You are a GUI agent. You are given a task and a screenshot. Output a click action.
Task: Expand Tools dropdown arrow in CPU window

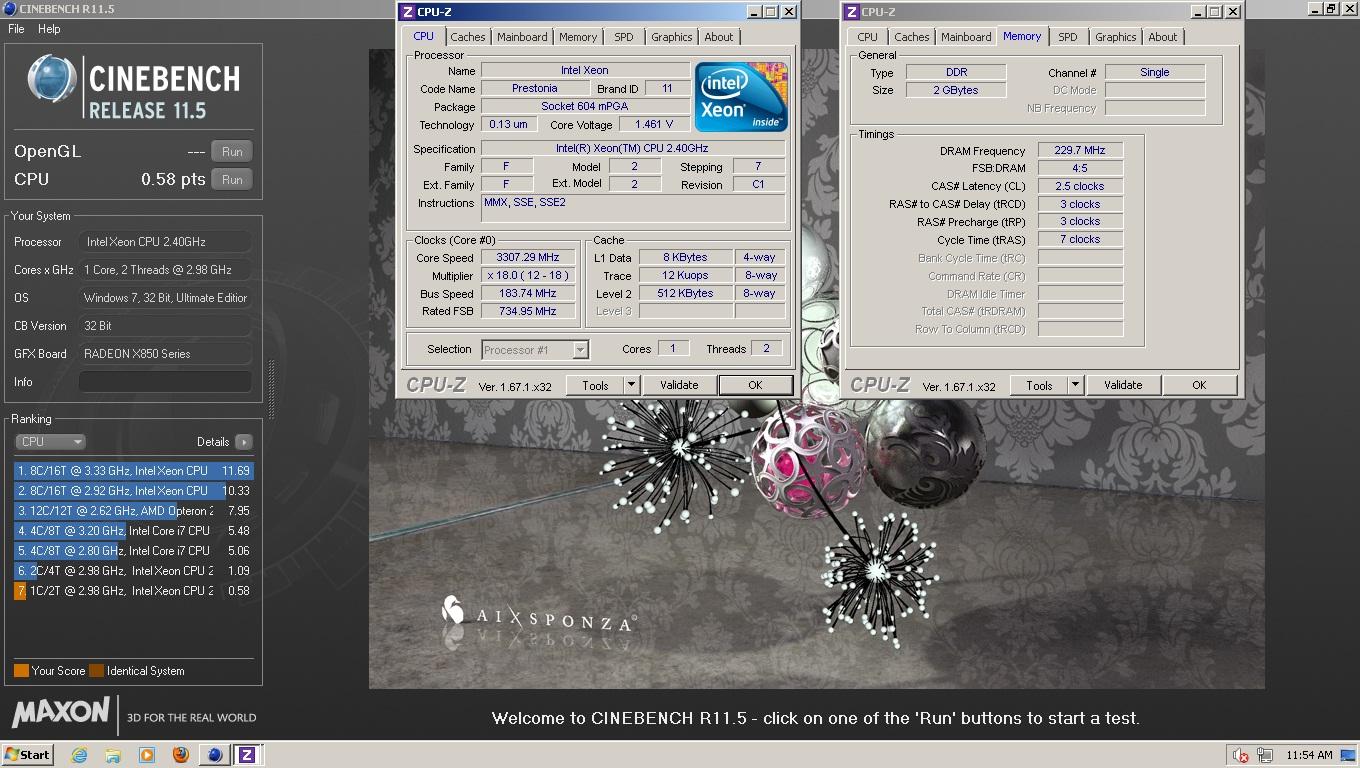pos(631,385)
